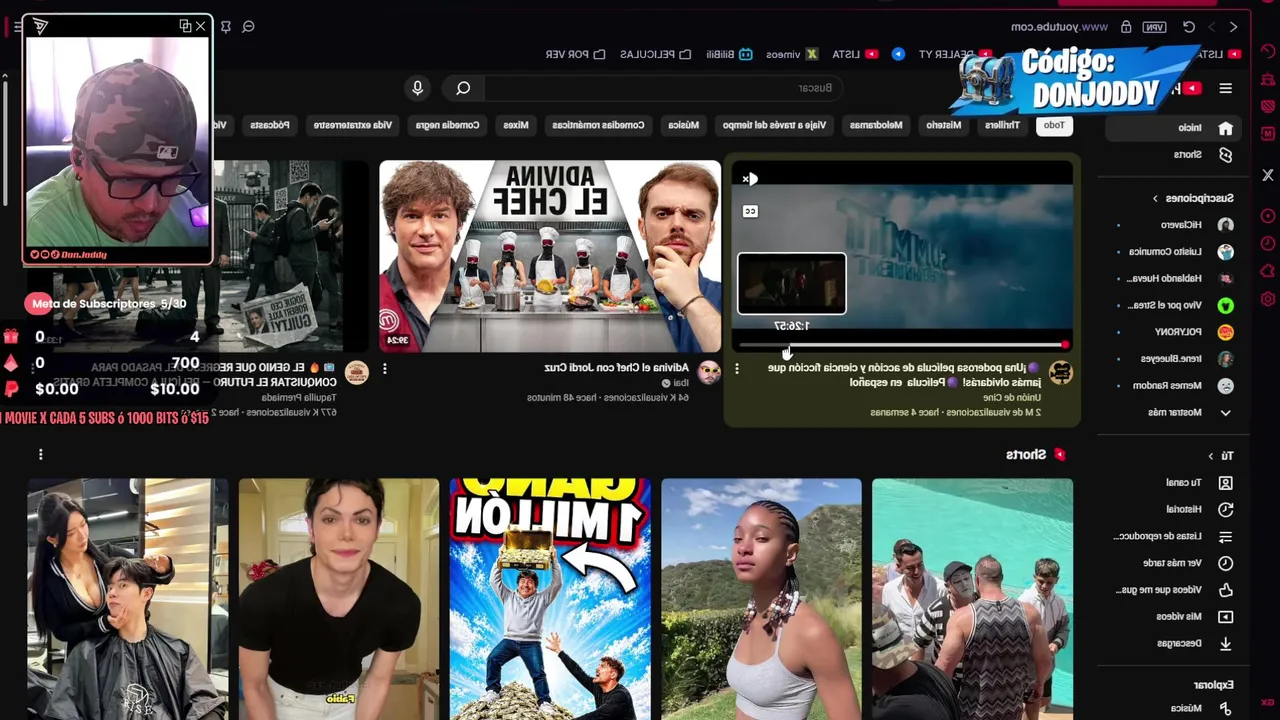
Task: Open the PELICULAS bookmark folder
Action: coord(656,54)
